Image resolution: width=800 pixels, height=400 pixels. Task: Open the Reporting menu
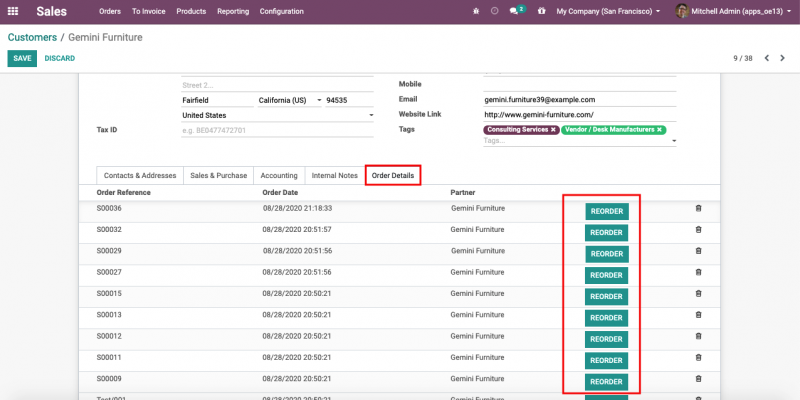click(233, 11)
